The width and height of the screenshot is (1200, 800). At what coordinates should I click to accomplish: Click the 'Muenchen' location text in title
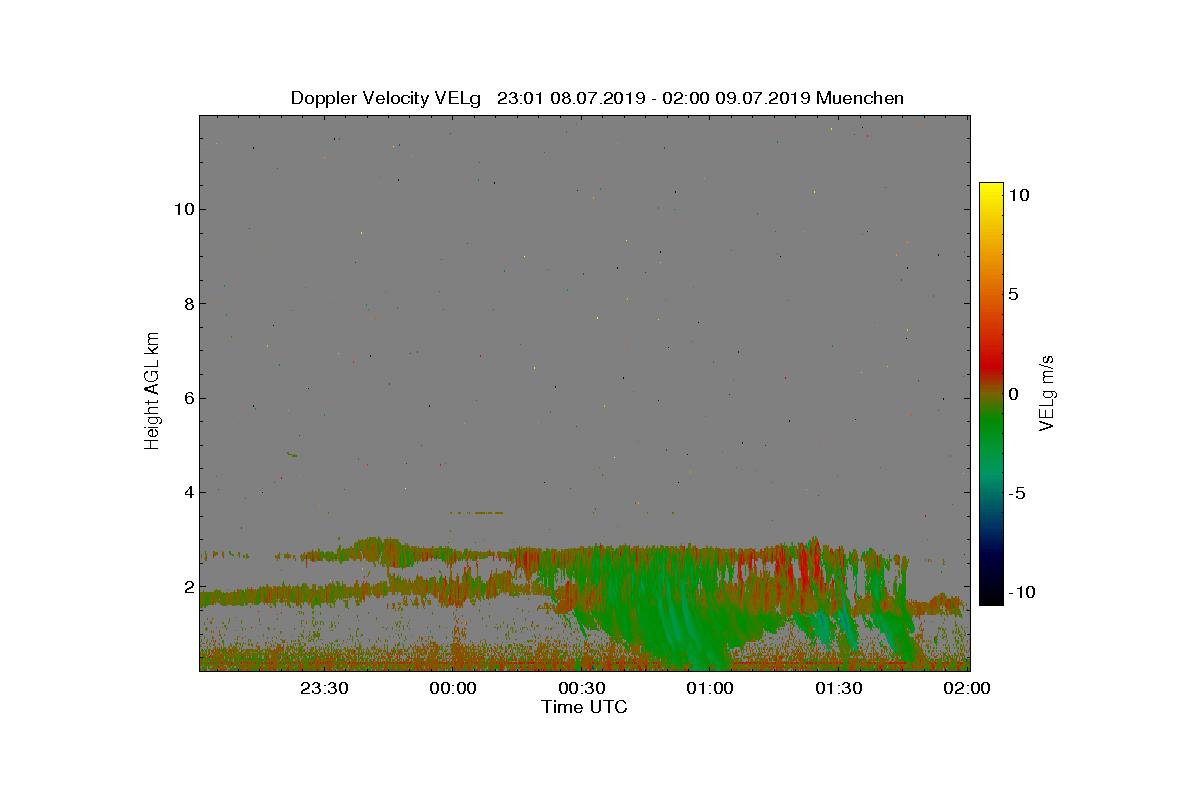tap(860, 98)
